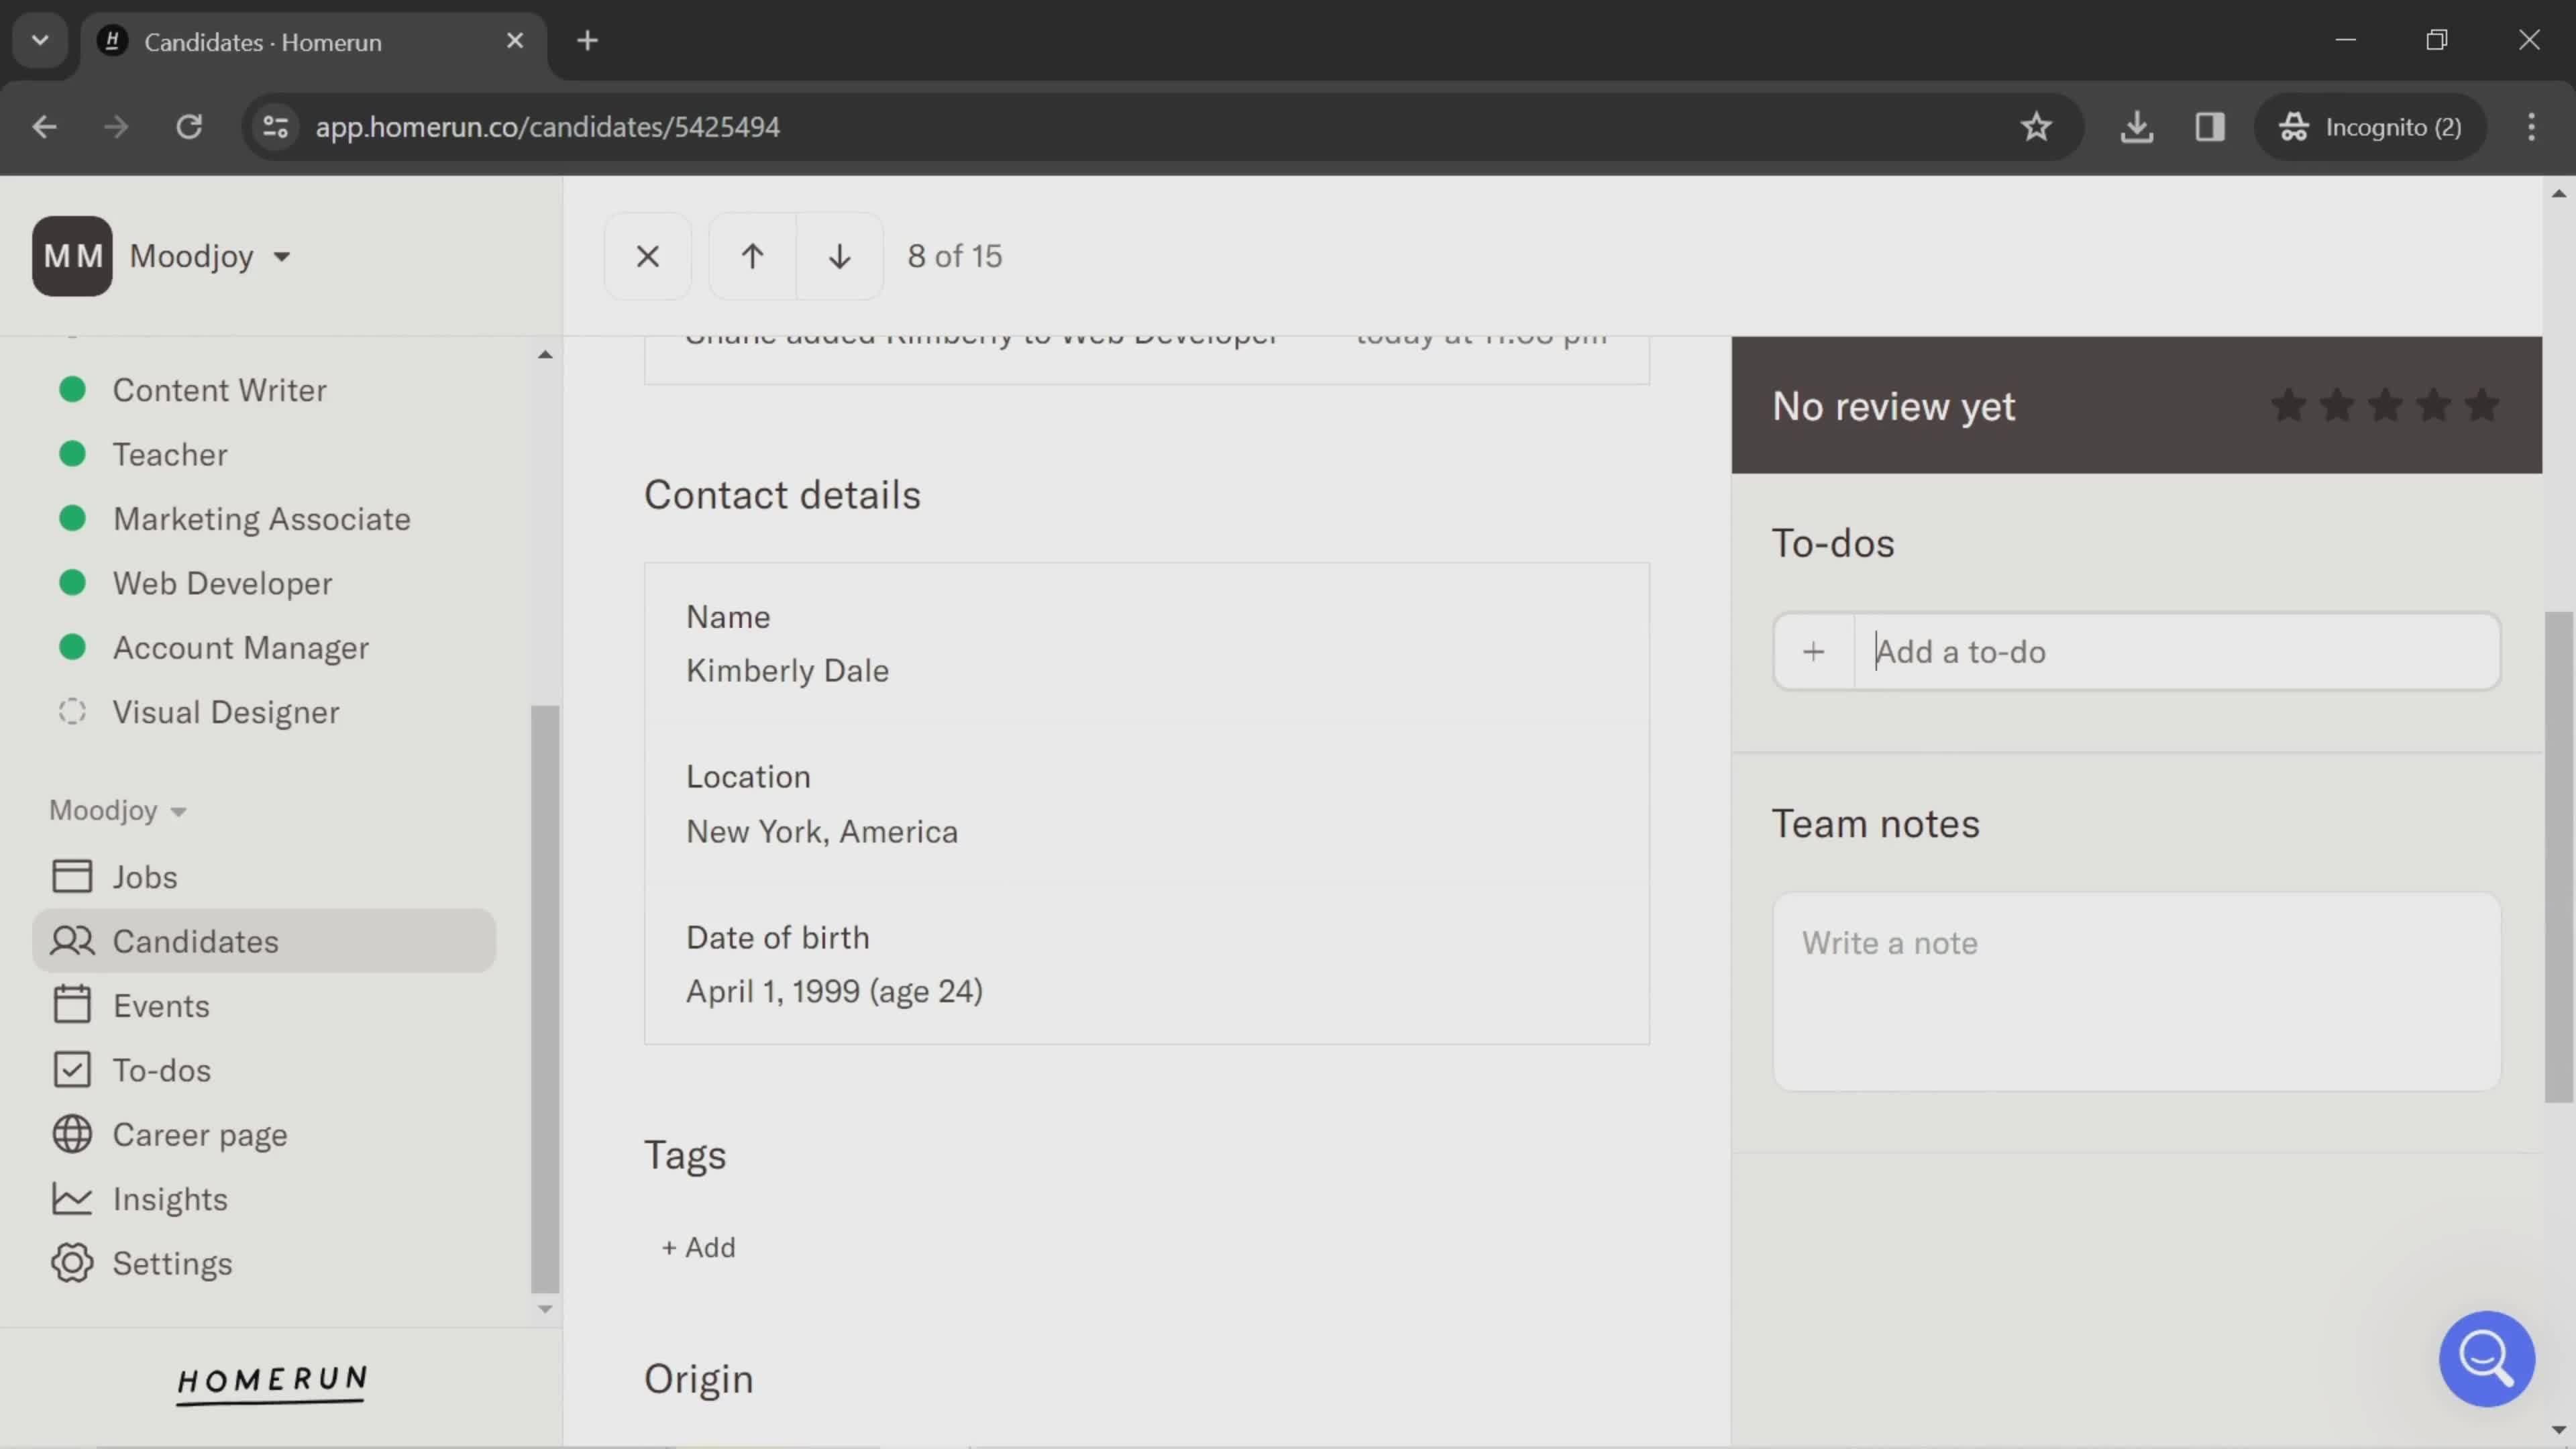
Task: Click the add to-do plus icon
Action: tap(1813, 651)
